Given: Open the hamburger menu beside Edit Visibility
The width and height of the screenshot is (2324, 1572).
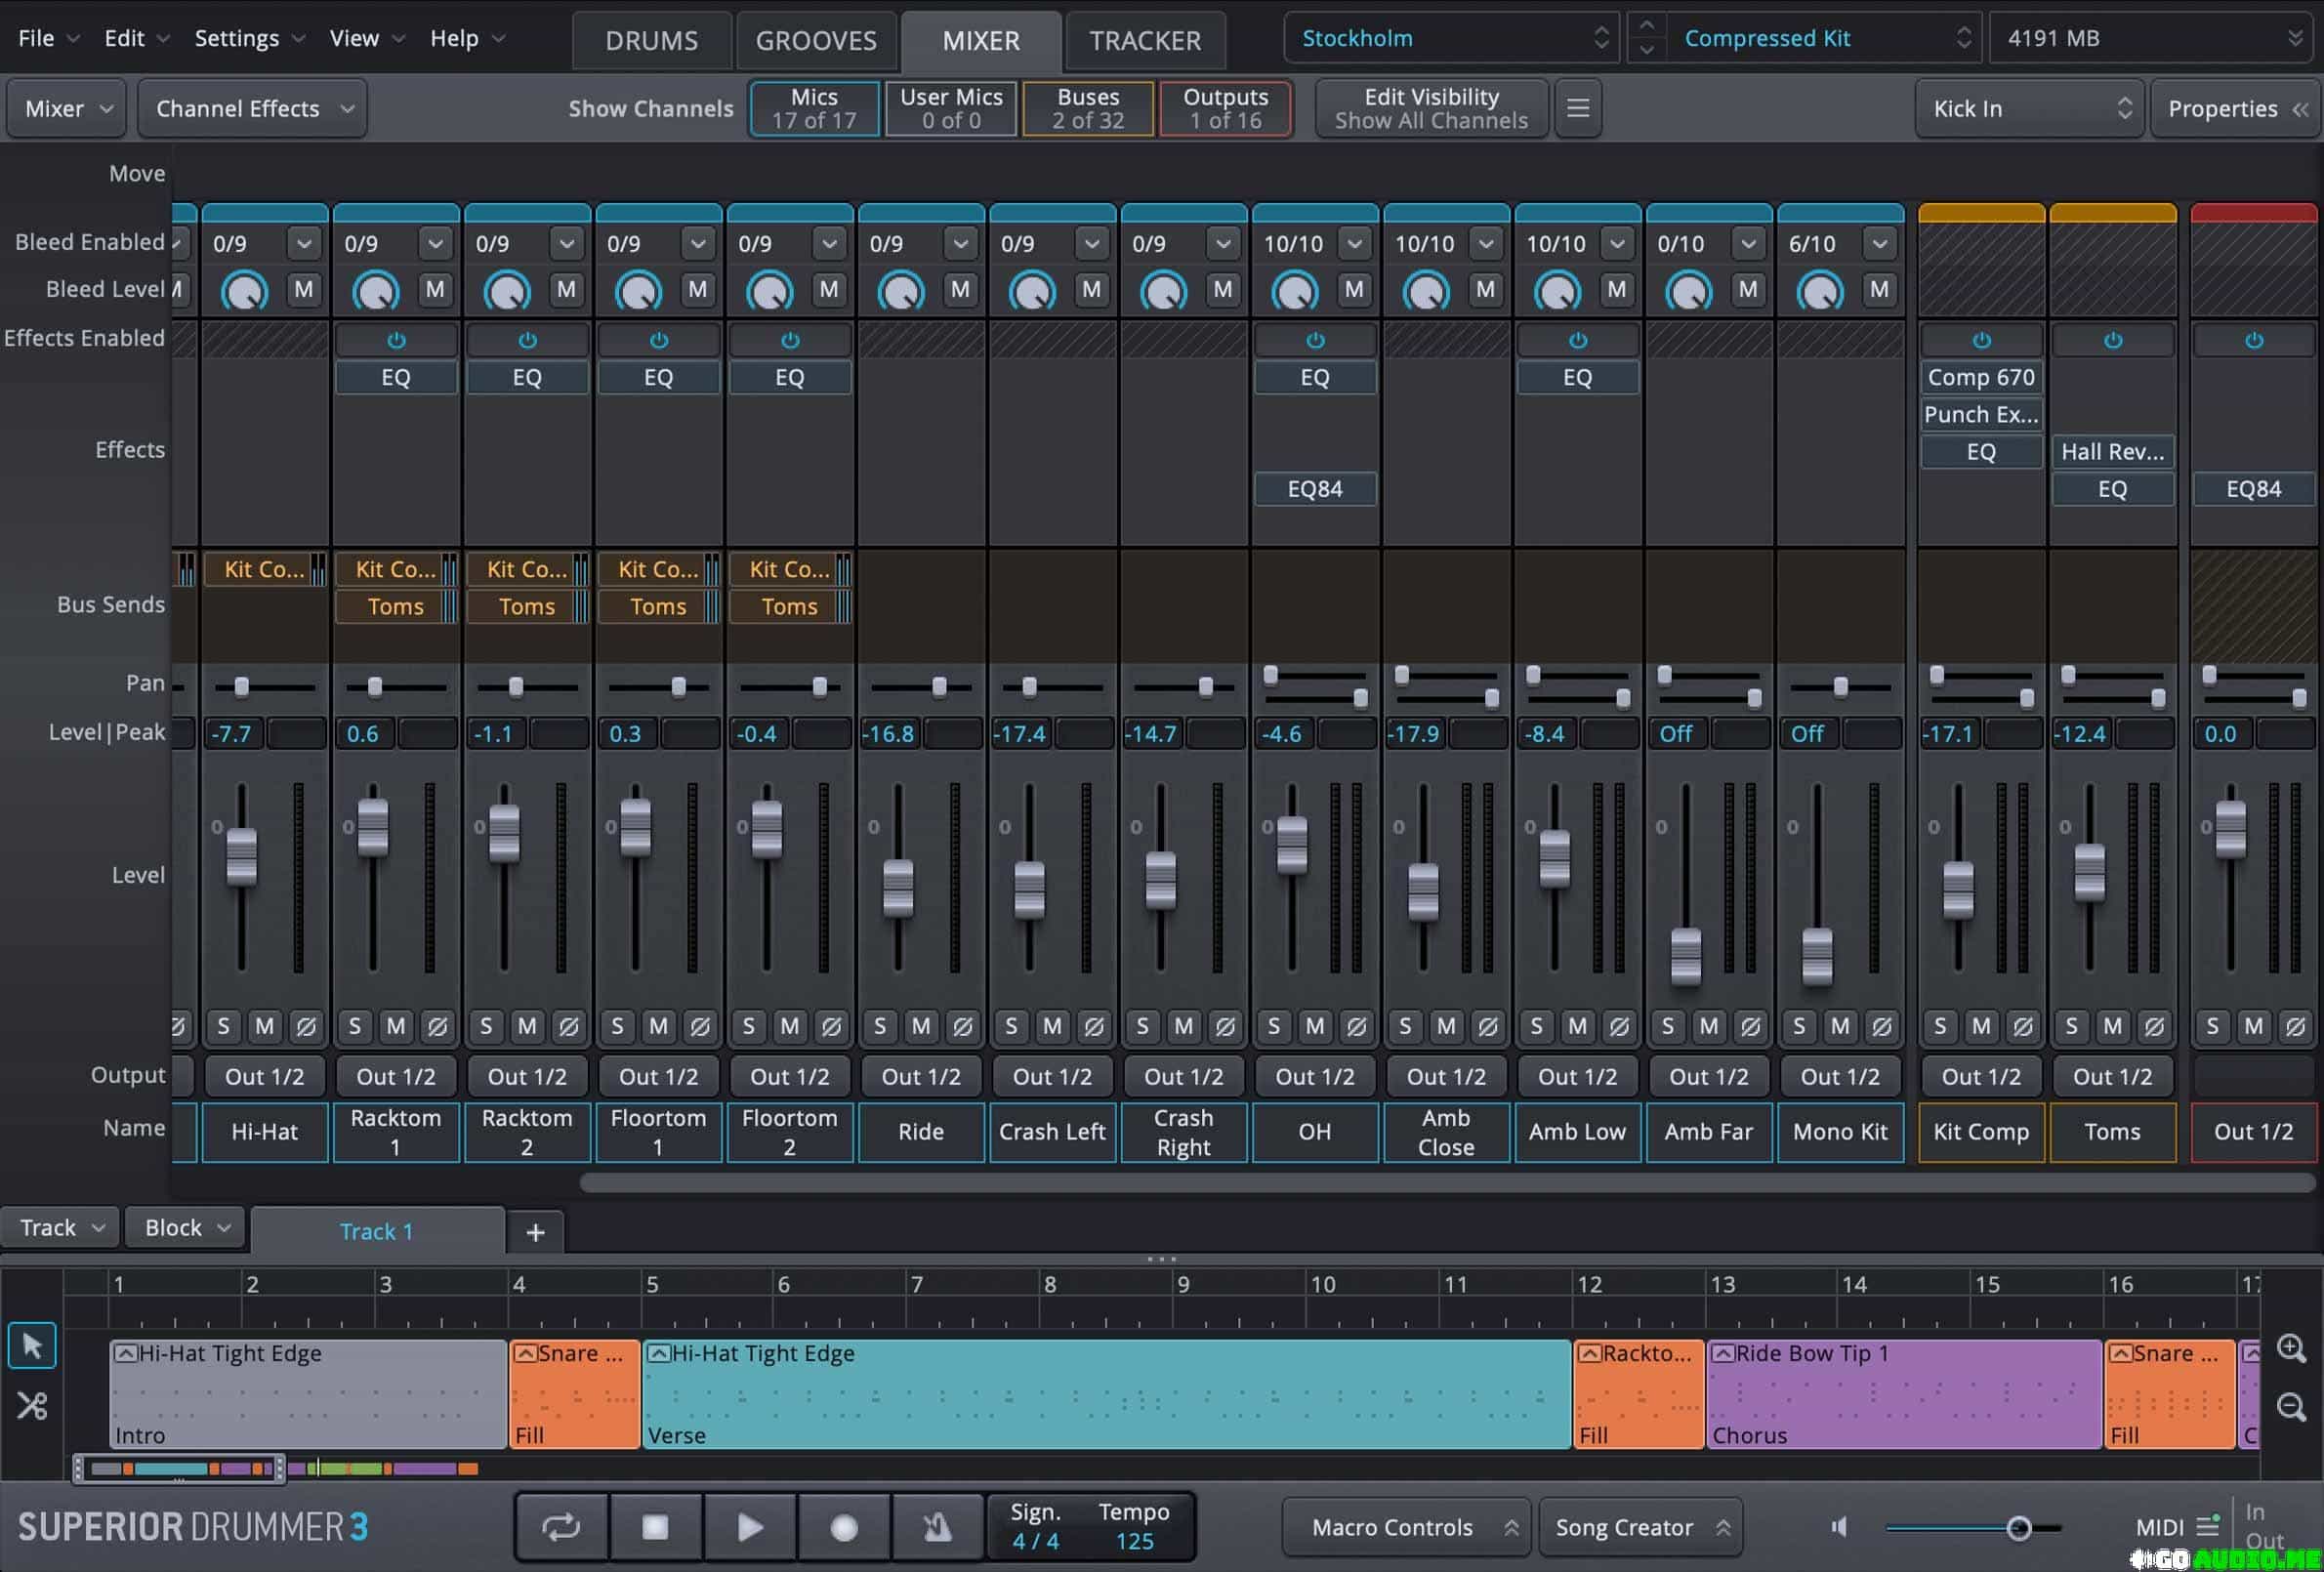Looking at the screenshot, I should click(x=1577, y=108).
